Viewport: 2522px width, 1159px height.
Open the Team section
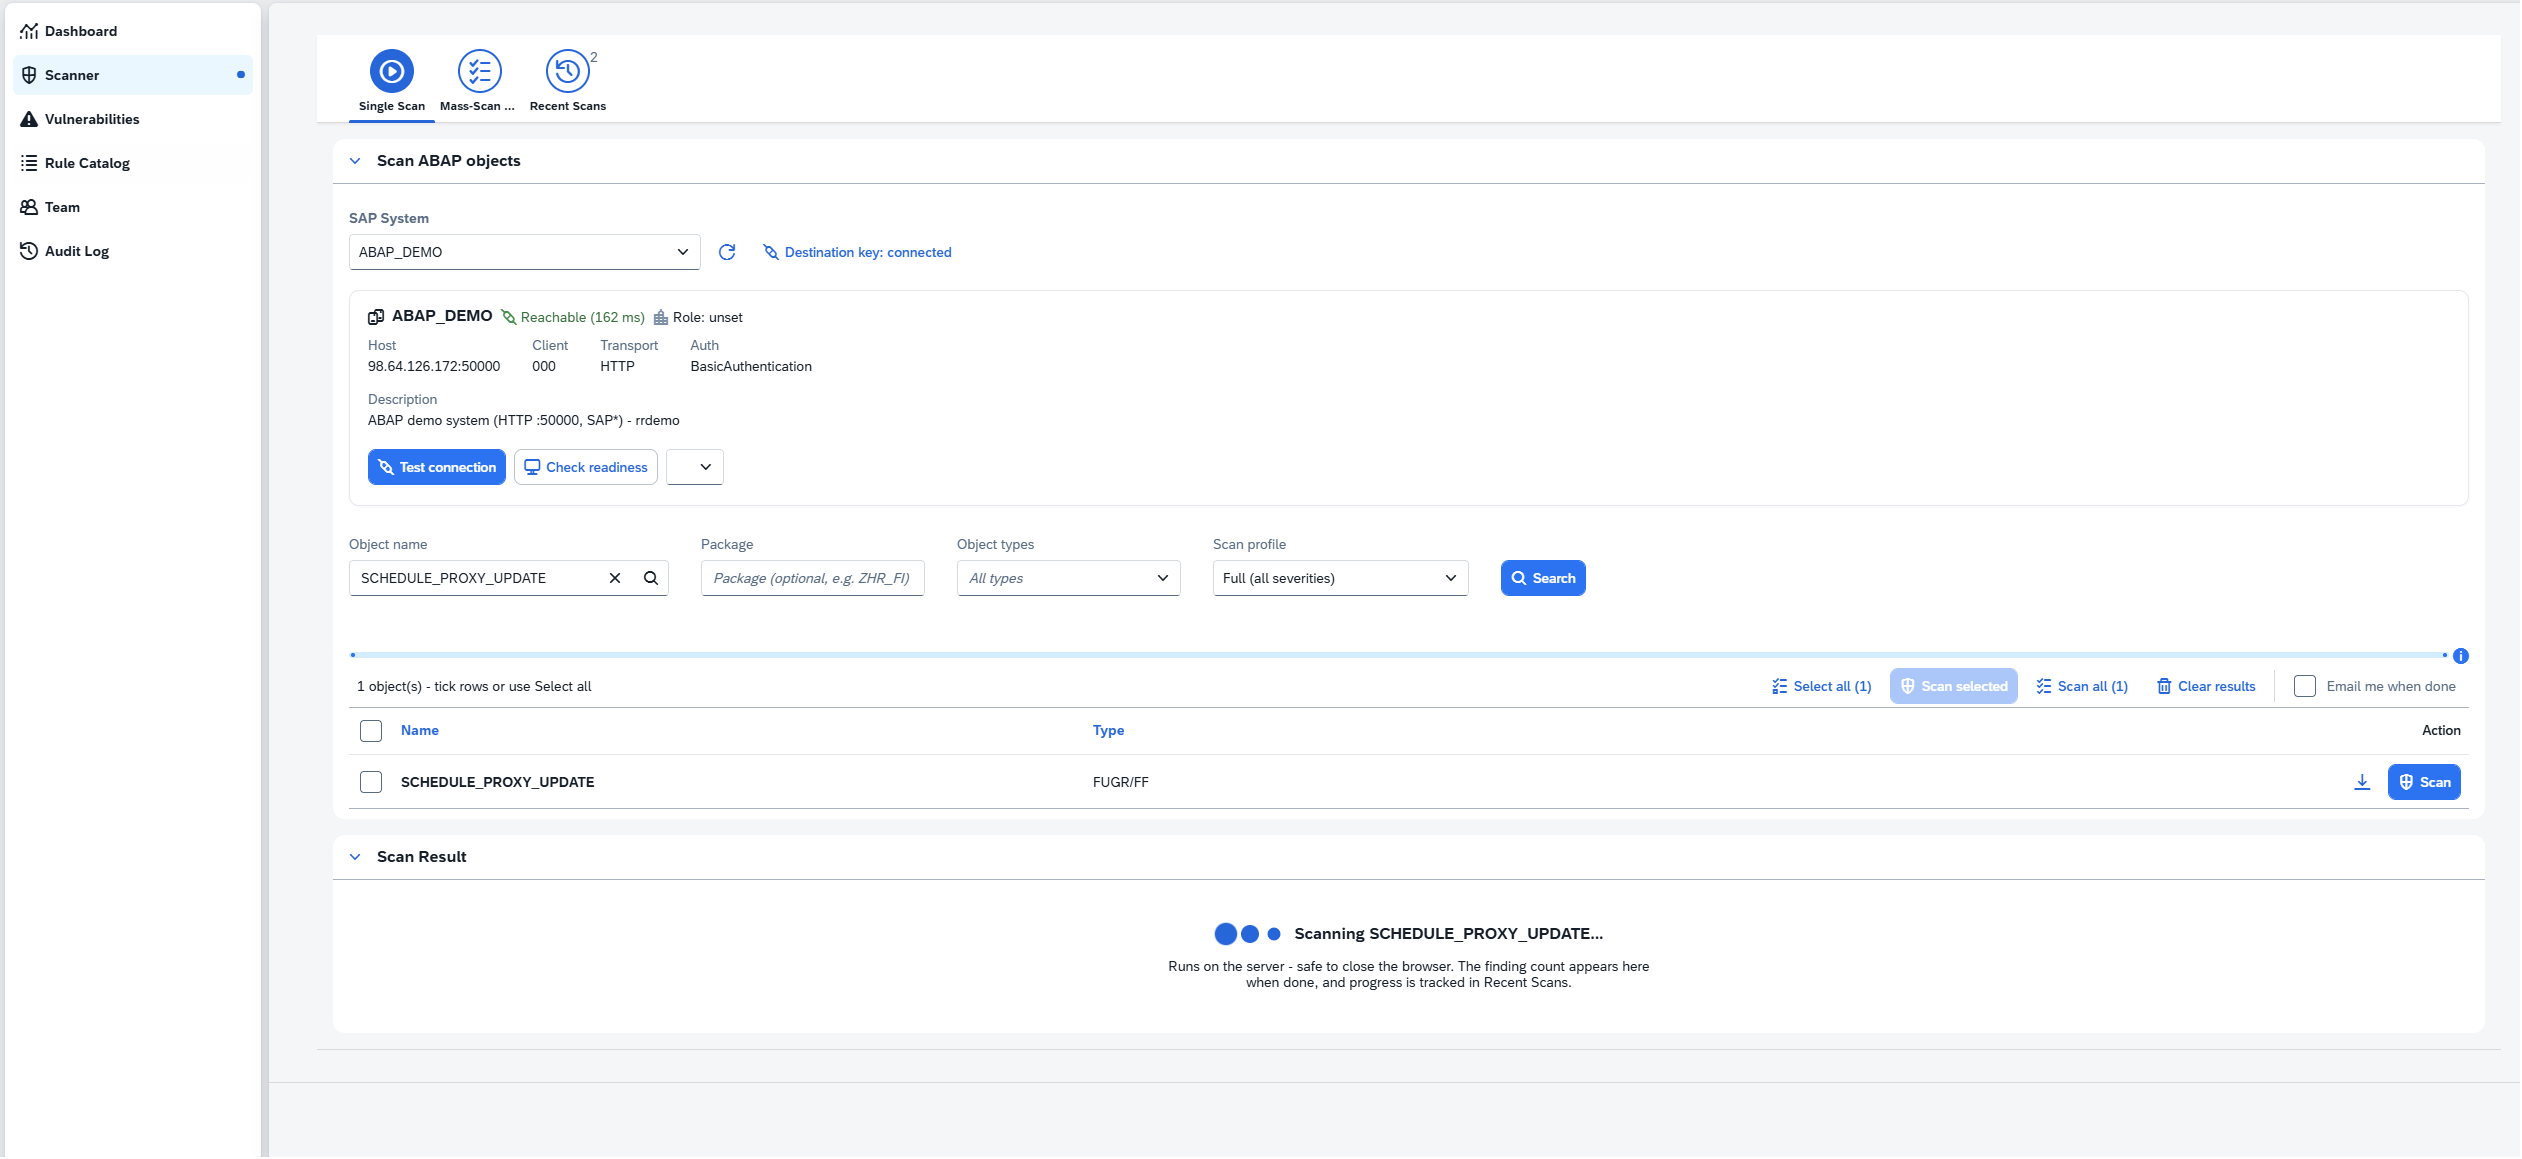(x=132, y=207)
